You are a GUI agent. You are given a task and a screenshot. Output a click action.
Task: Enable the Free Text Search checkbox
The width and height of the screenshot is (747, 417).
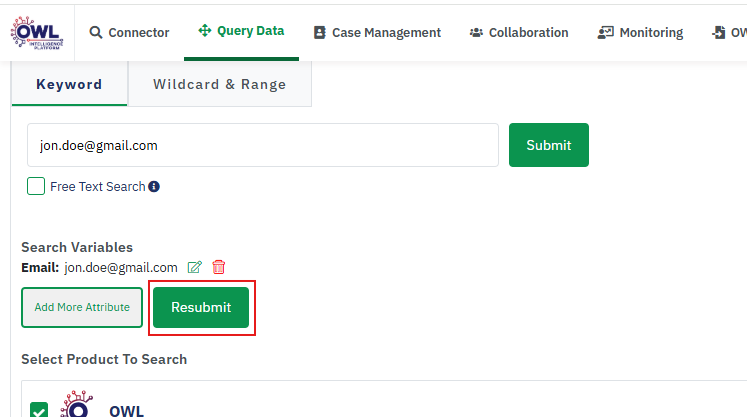36,186
